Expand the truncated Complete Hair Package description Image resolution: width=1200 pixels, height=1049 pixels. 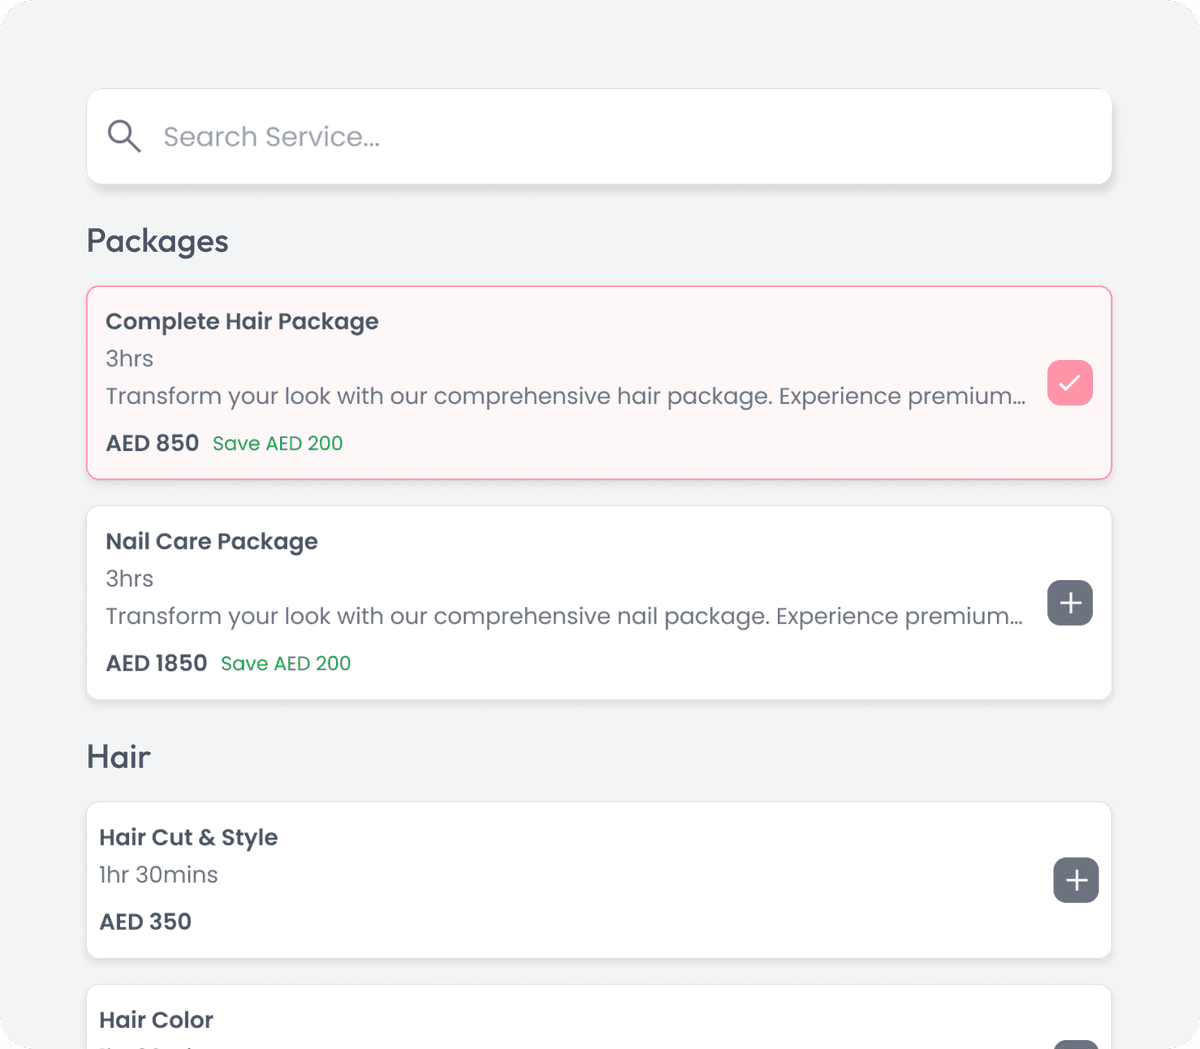click(x=565, y=396)
